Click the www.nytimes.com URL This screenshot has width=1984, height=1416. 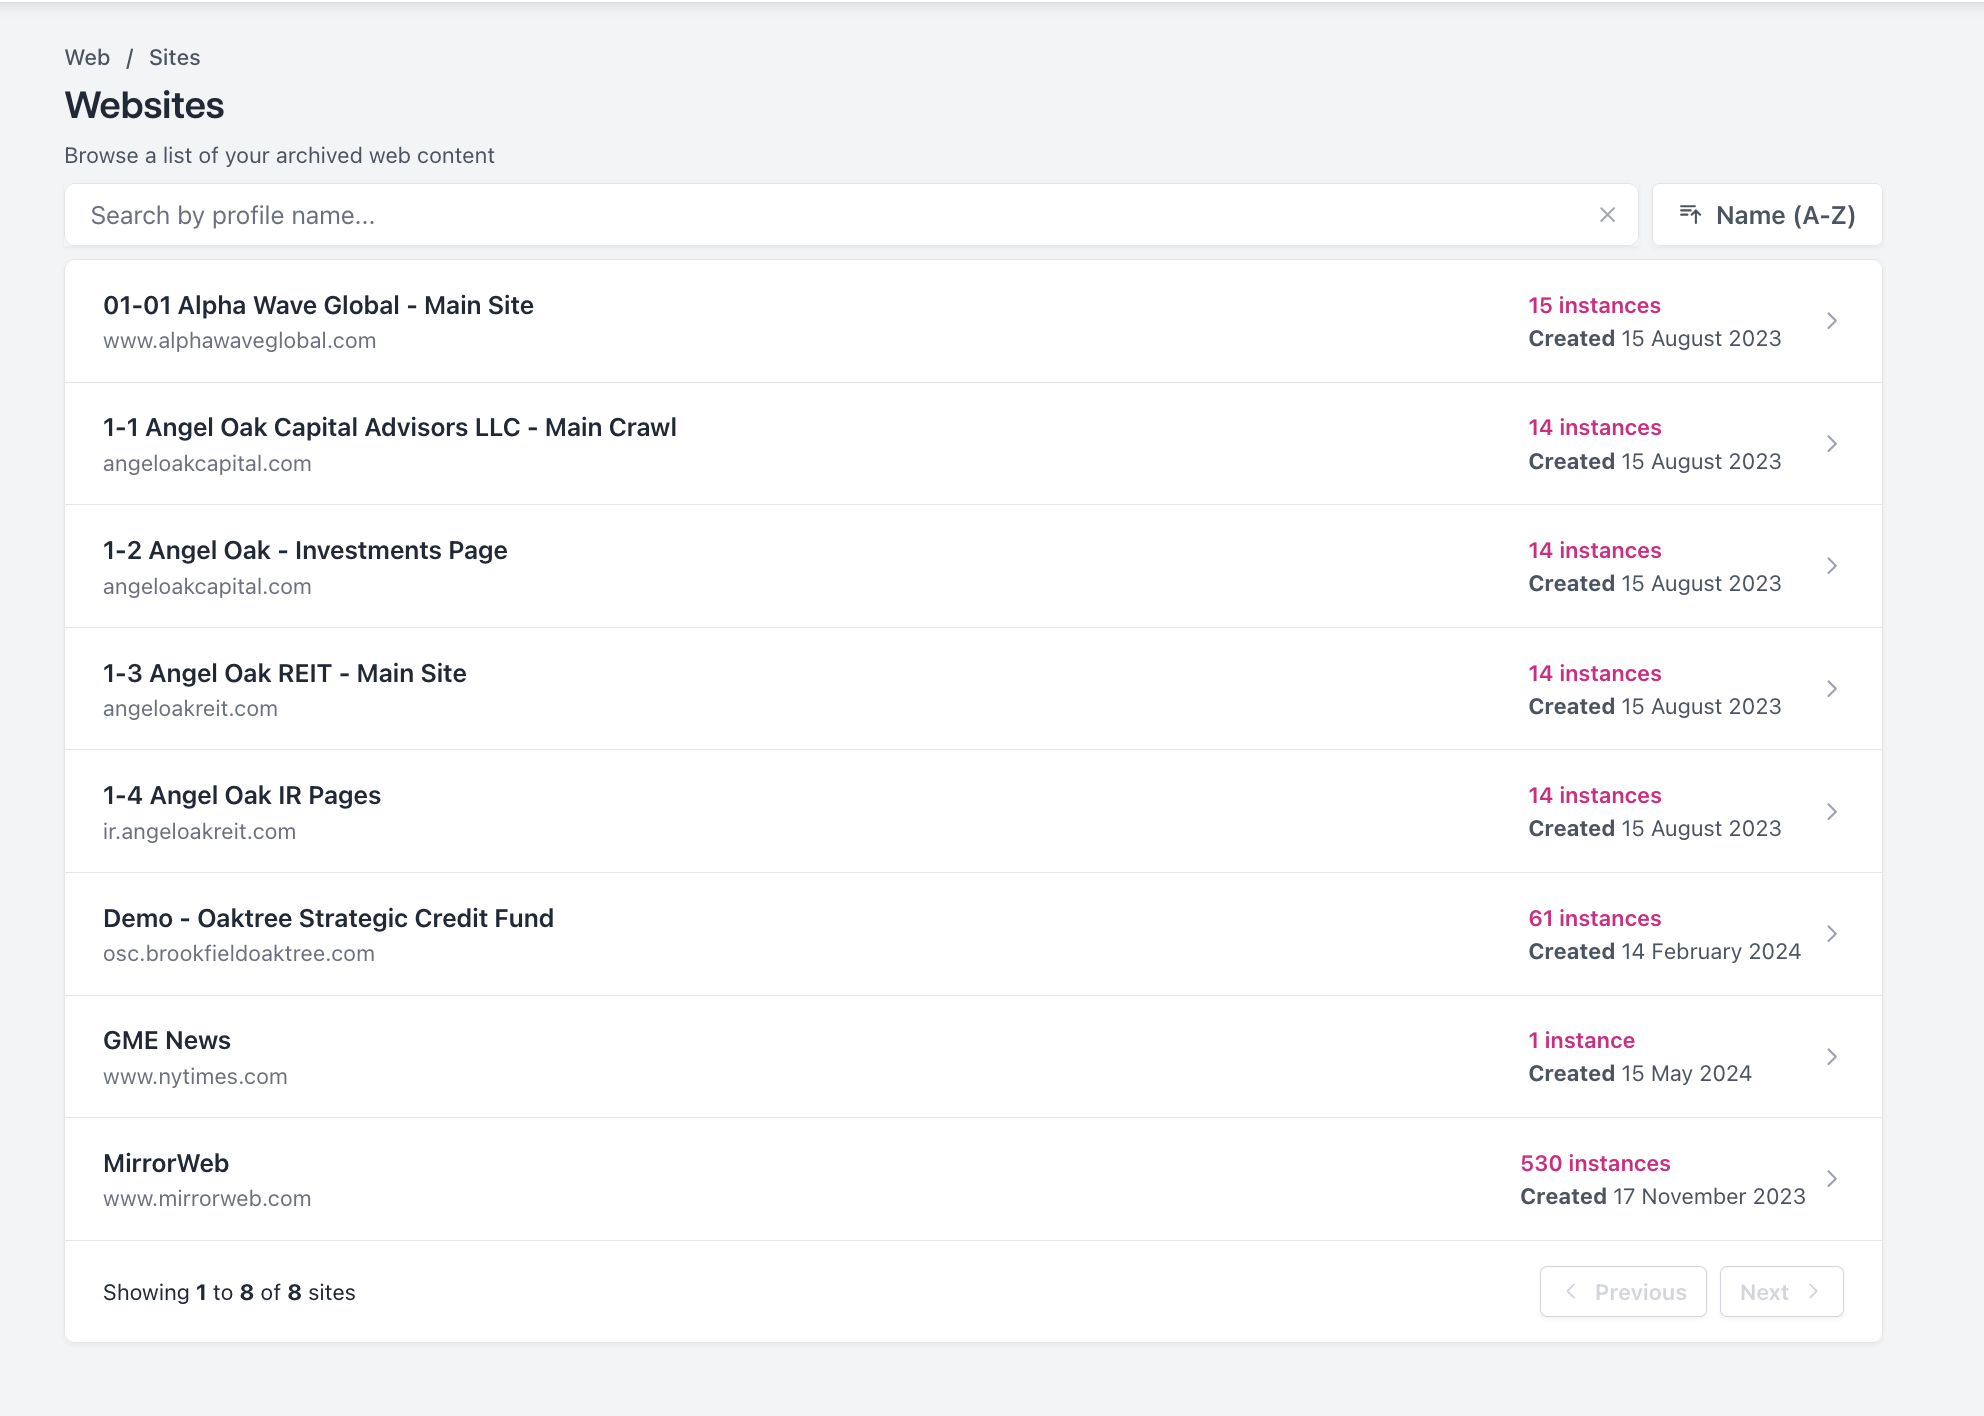click(195, 1076)
